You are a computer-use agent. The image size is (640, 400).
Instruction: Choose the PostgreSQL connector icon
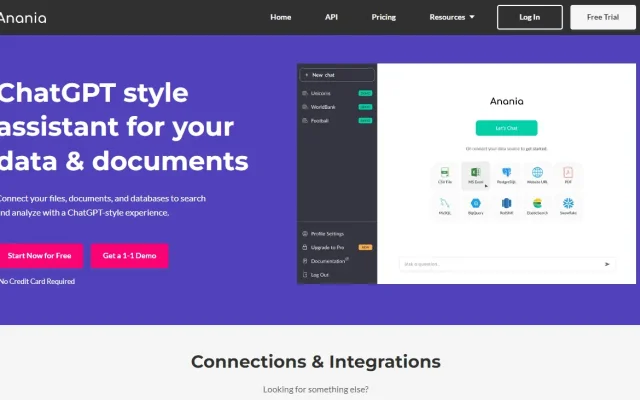click(x=507, y=172)
